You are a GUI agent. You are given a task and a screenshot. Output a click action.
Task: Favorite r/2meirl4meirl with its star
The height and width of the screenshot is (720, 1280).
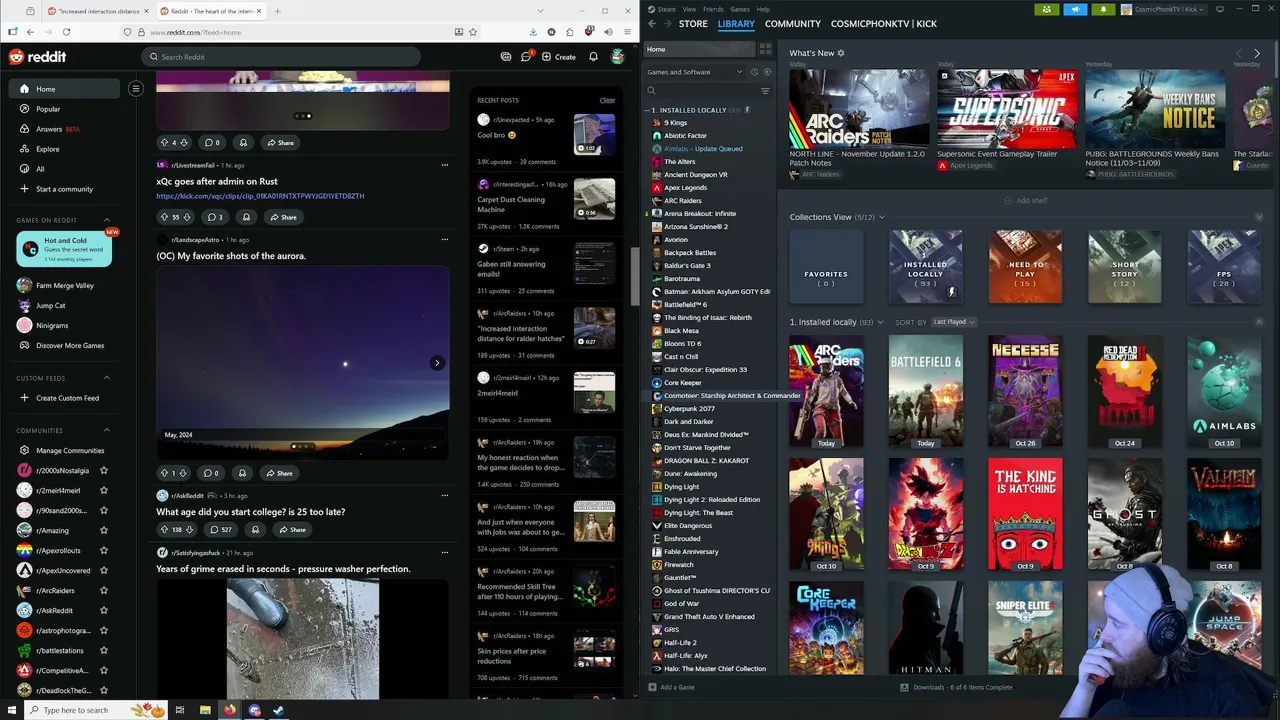[104, 491]
